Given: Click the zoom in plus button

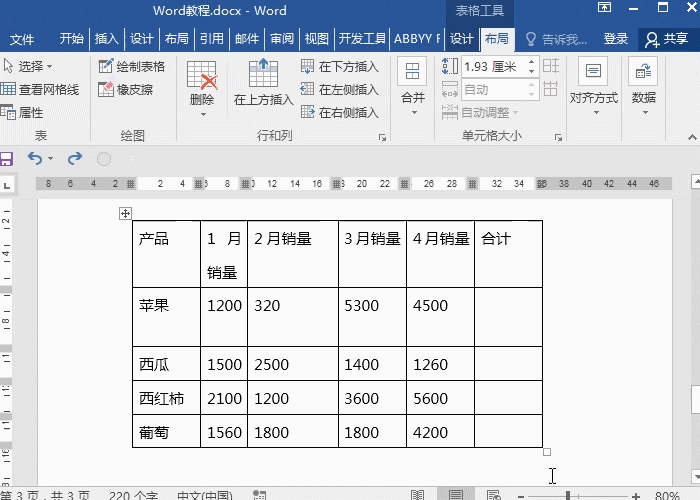Looking at the screenshot, I should 636,496.
